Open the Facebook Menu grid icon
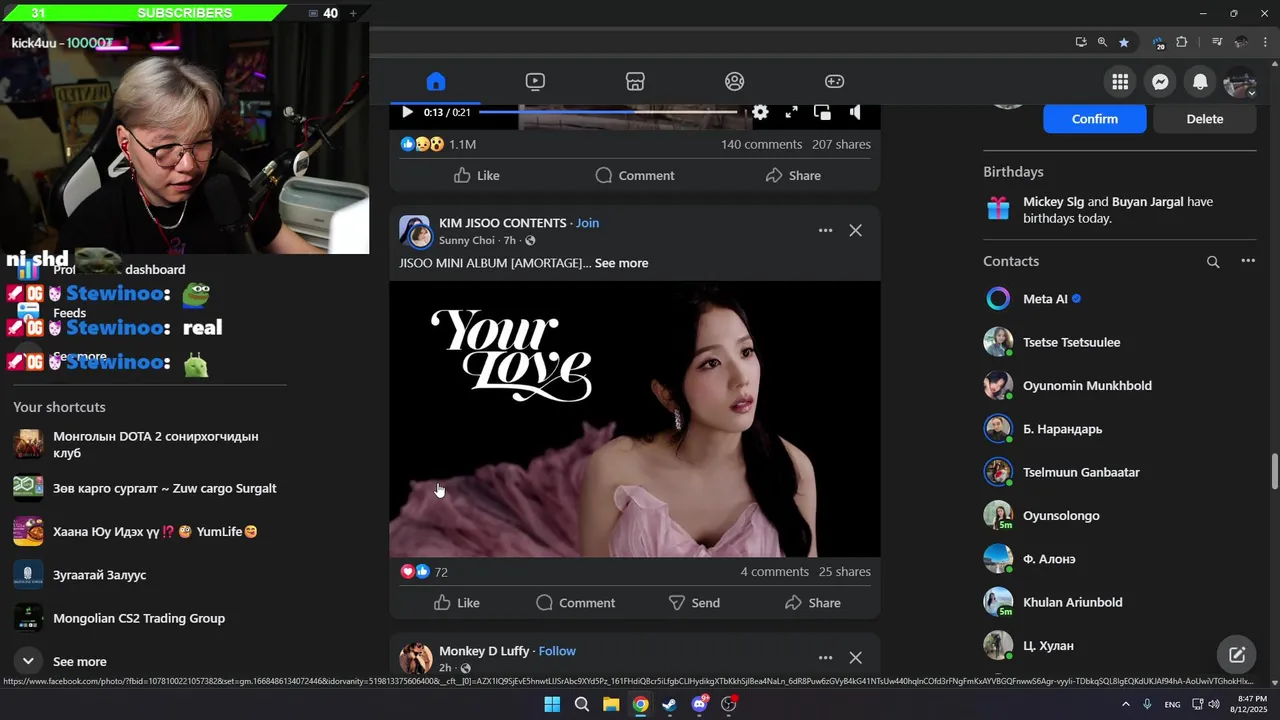 coord(1120,82)
